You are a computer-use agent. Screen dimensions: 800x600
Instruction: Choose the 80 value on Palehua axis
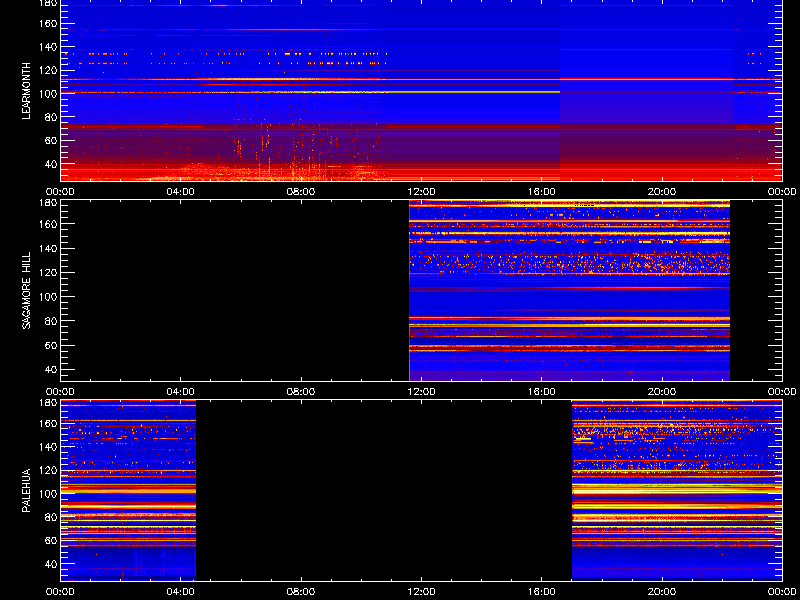(x=50, y=517)
